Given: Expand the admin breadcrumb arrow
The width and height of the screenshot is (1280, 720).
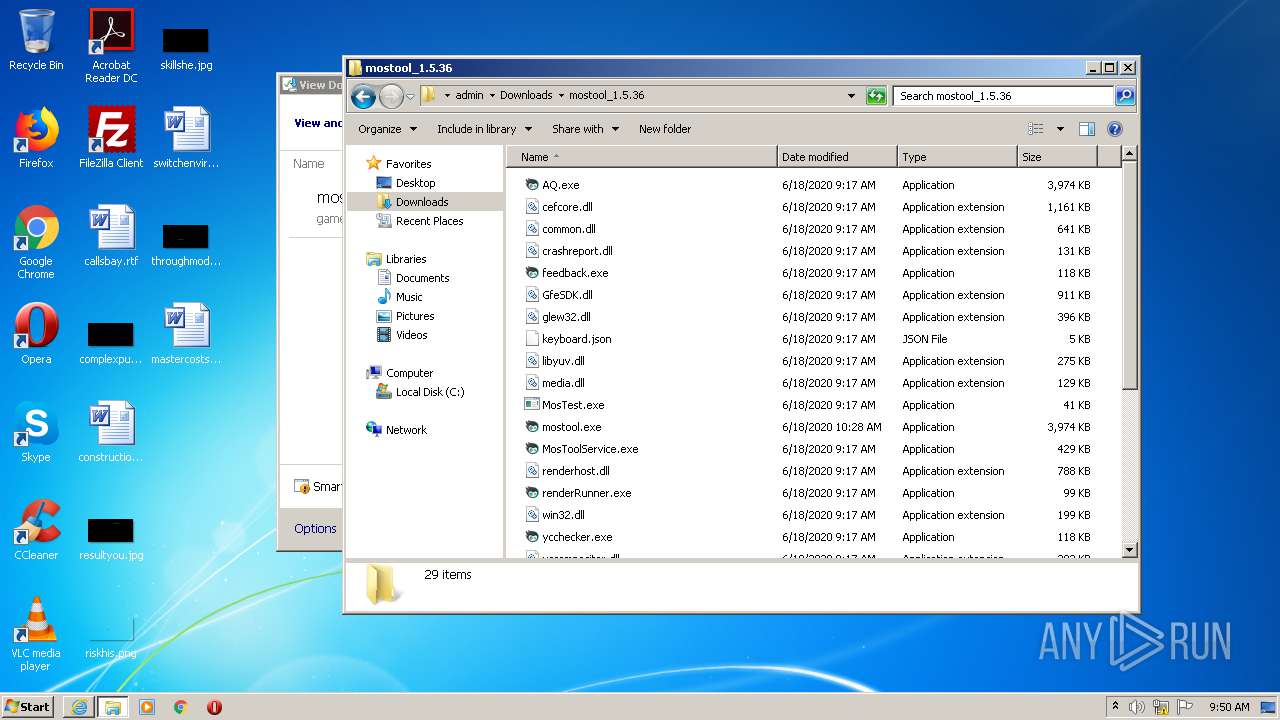Looking at the screenshot, I should tap(492, 96).
